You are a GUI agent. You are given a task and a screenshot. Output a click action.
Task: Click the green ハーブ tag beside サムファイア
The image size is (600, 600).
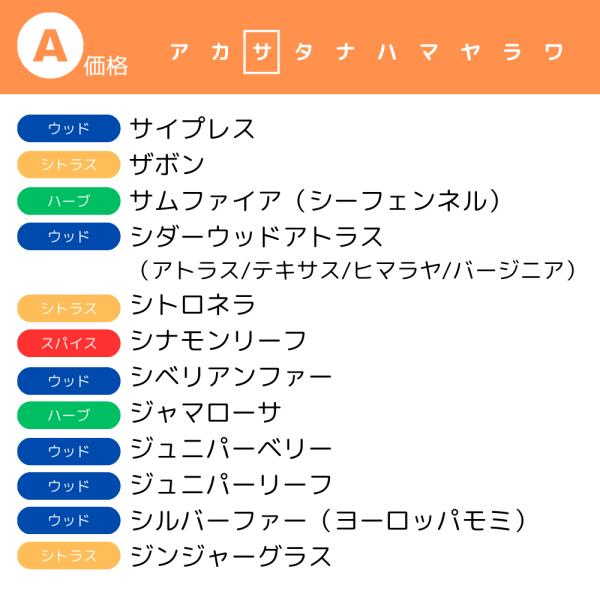[x=69, y=201]
